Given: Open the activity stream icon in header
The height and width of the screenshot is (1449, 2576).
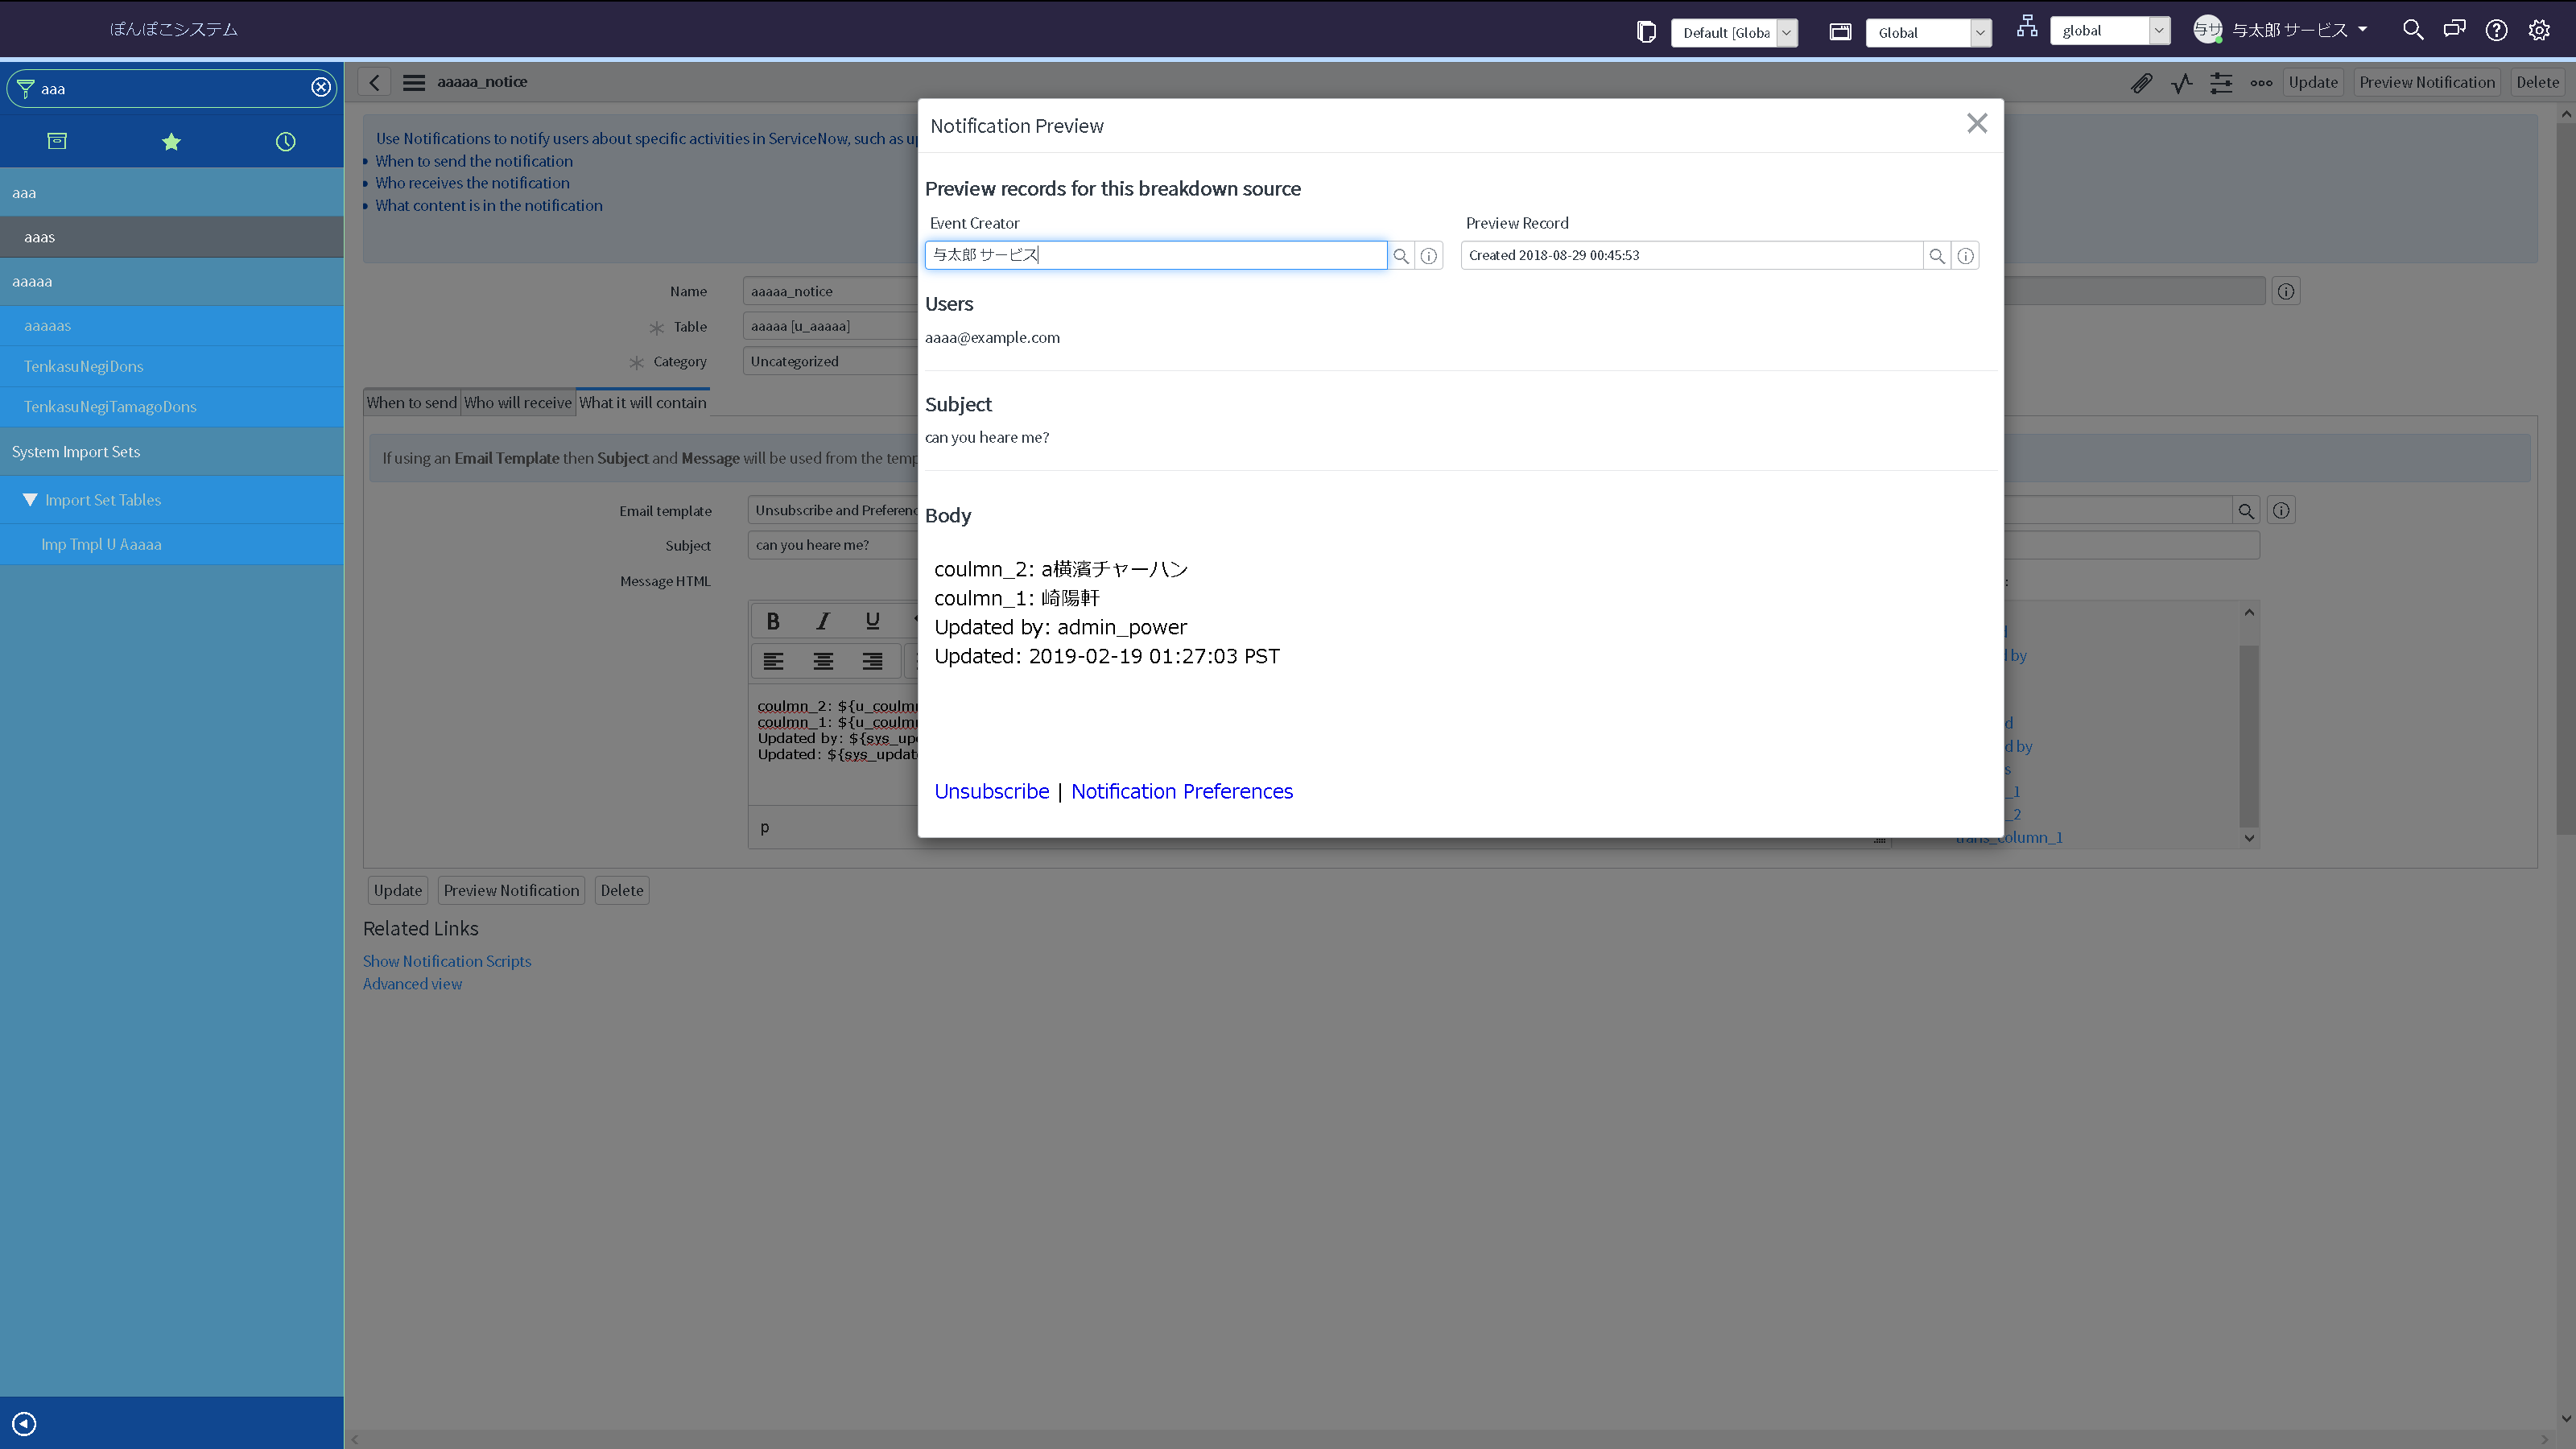Looking at the screenshot, I should coord(2181,83).
